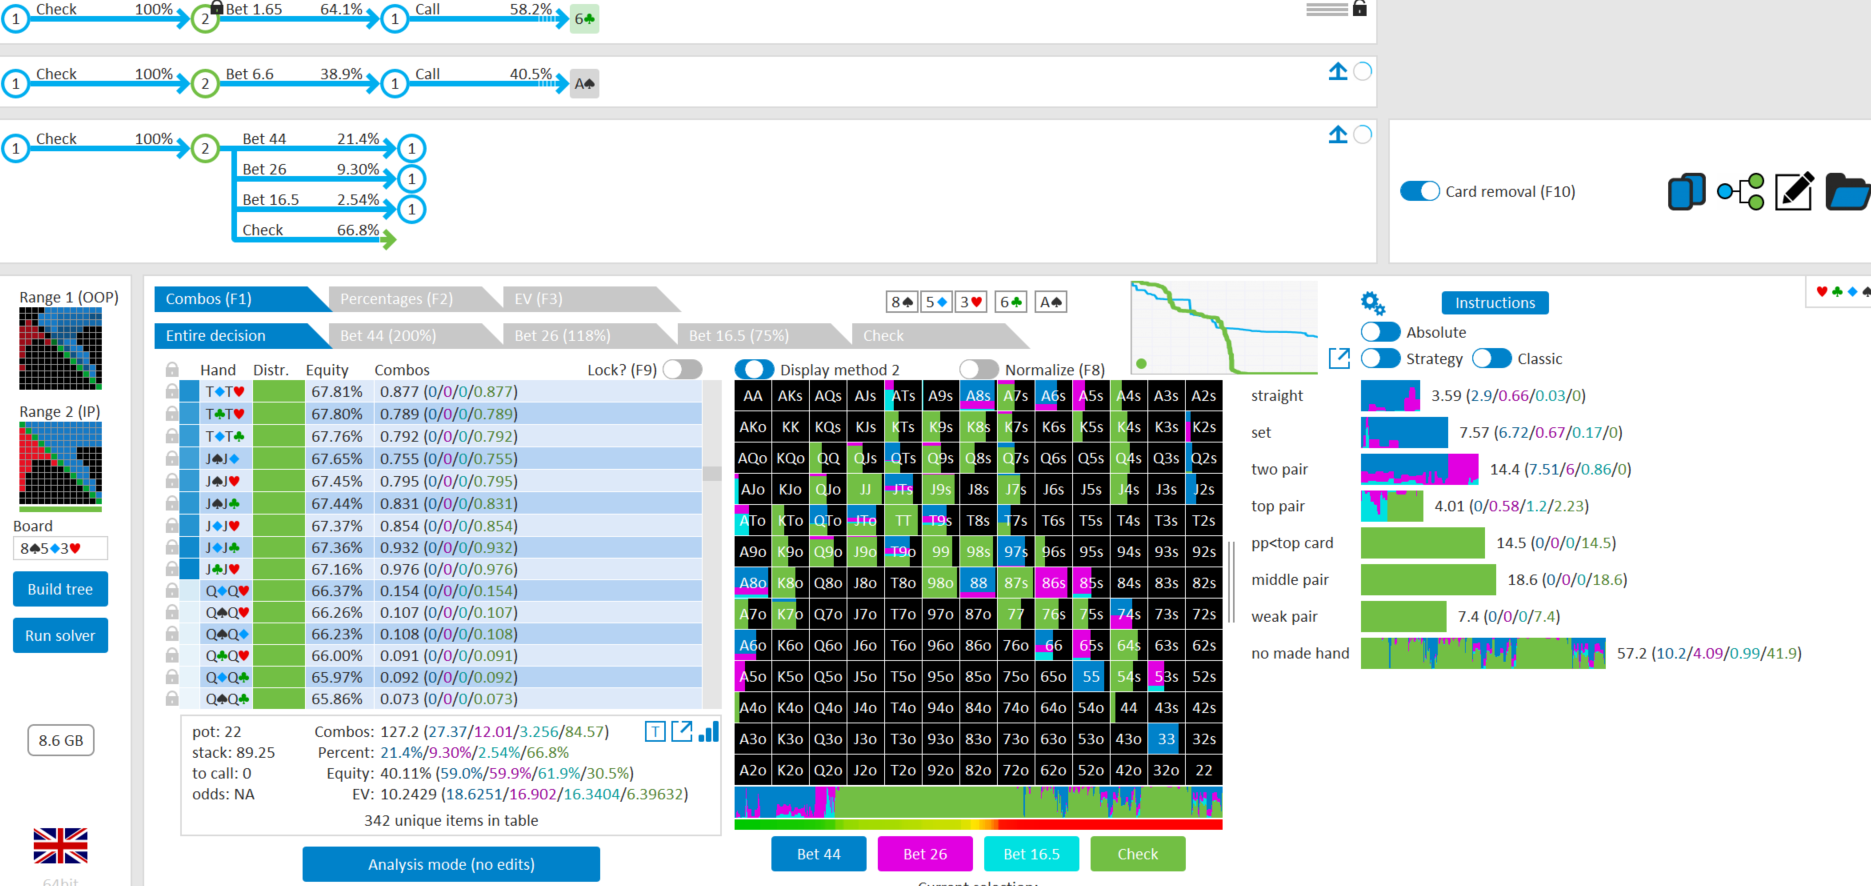Select radio circle in Bet 44 tree row
The image size is (1871, 886).
coord(1362,134)
